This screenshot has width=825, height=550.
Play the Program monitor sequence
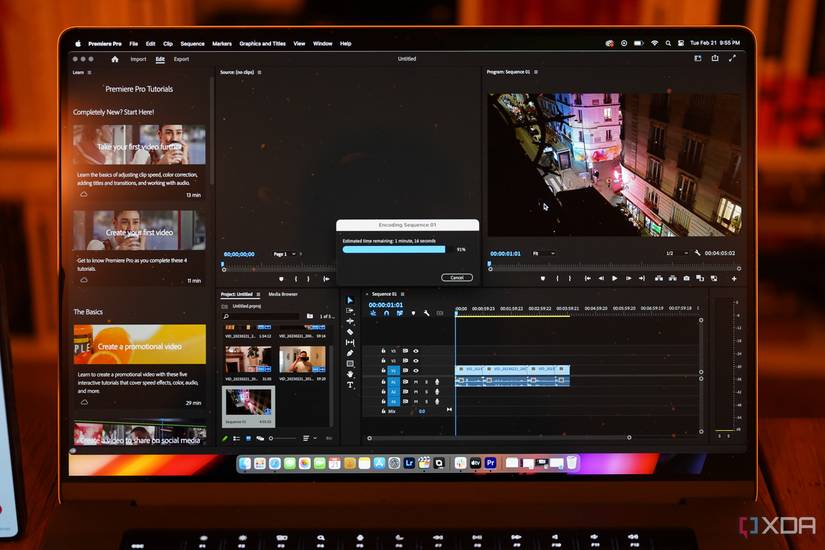(x=614, y=278)
